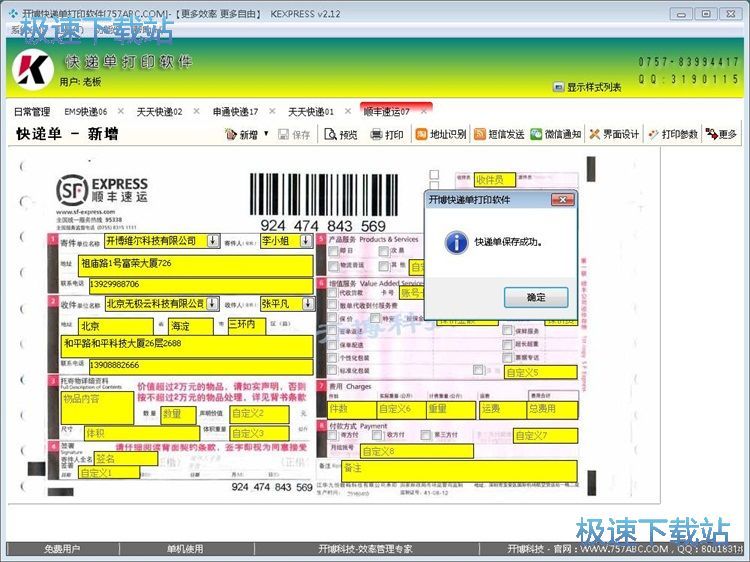The image size is (750, 562).
Task: Click the 保存 toolbar button
Action: point(295,135)
